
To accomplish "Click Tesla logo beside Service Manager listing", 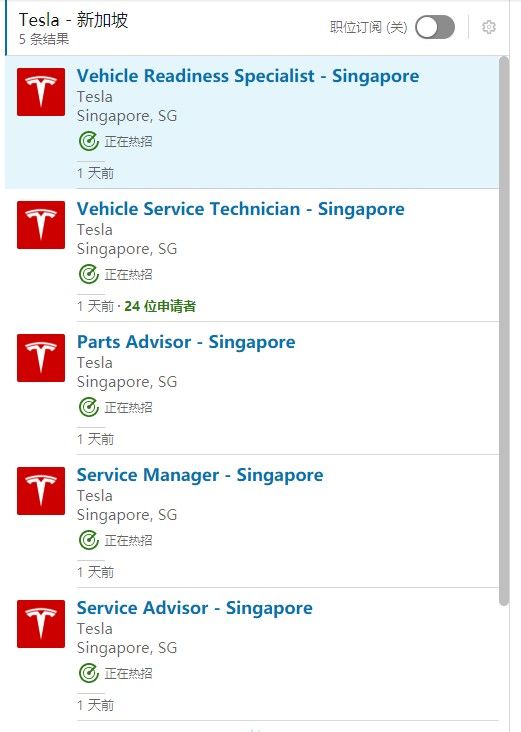I will point(41,491).
